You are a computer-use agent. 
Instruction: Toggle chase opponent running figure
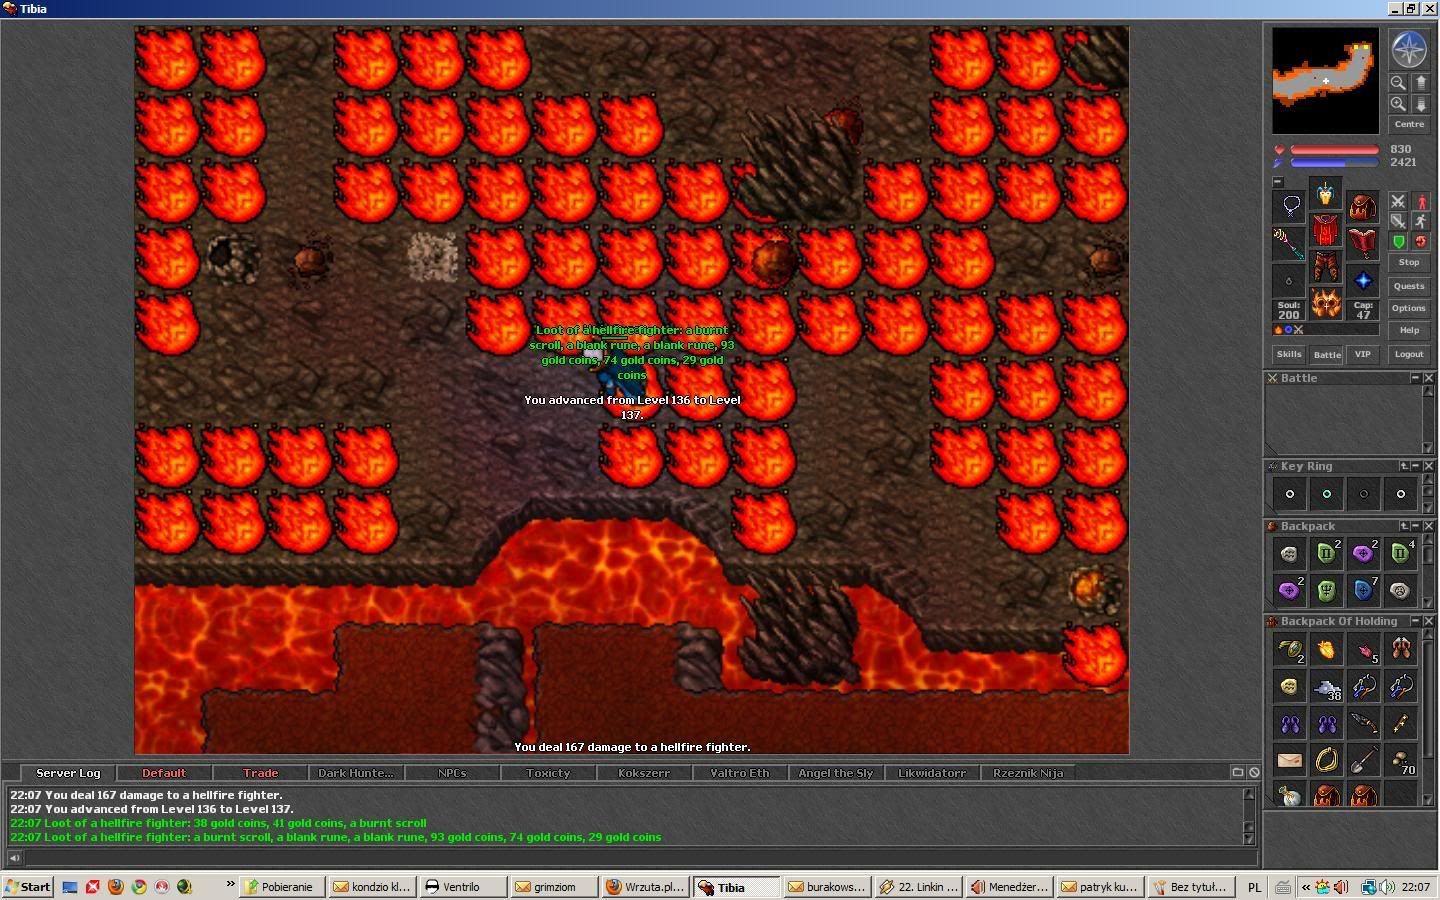pyautogui.click(x=1421, y=221)
